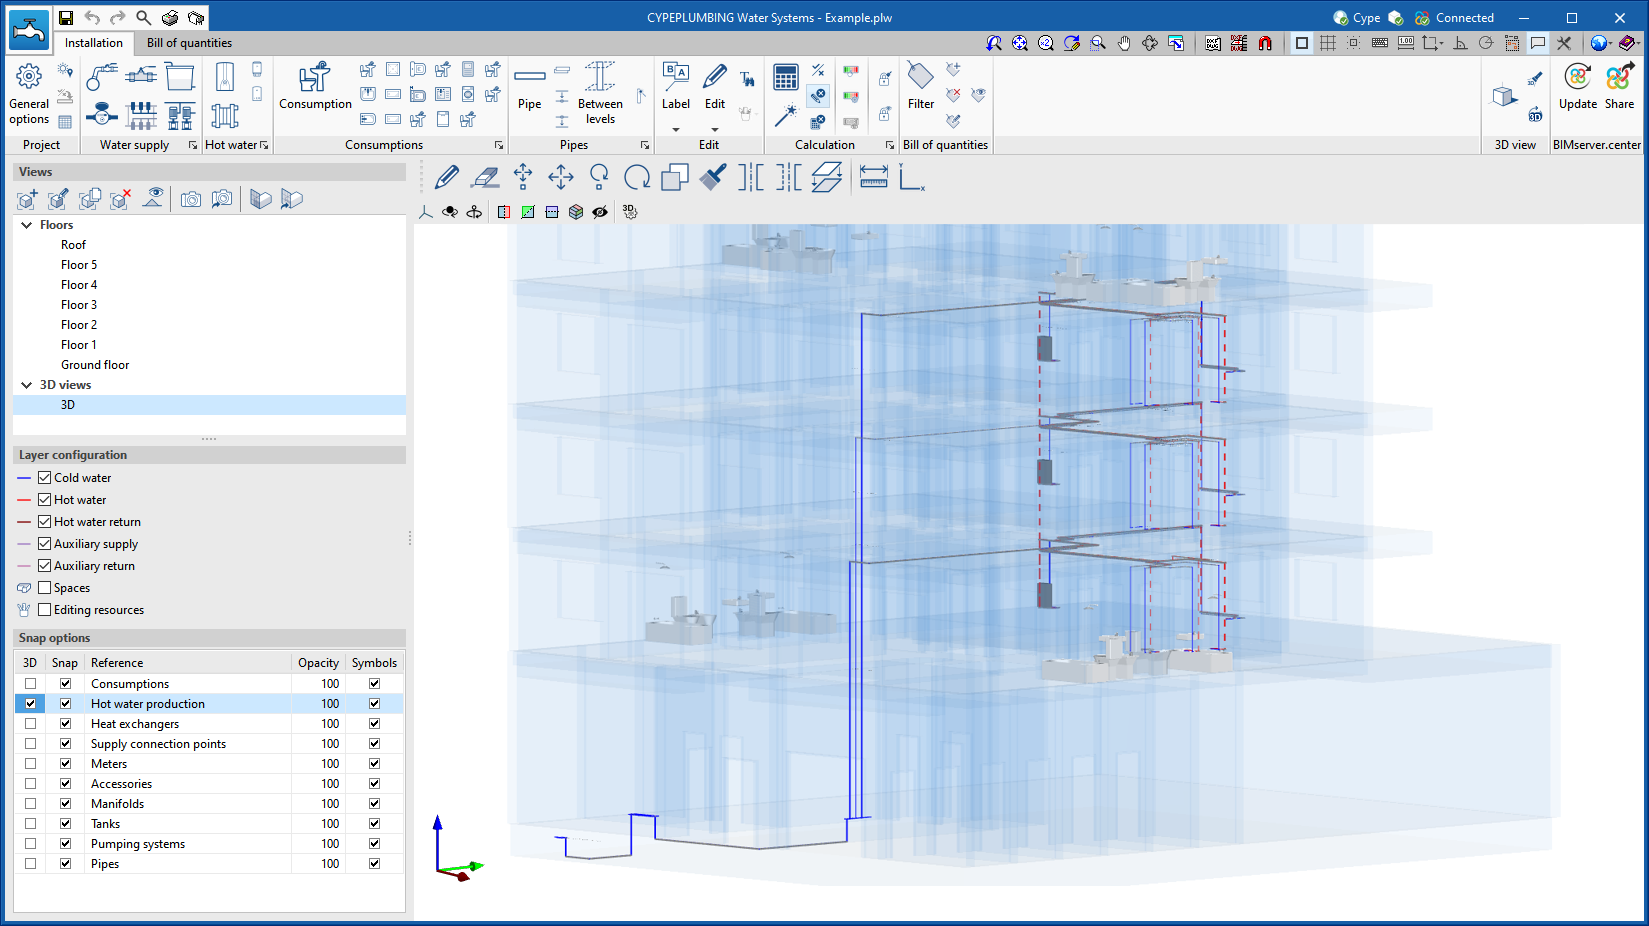Select the Roof floor view
This screenshot has width=1649, height=926.
coord(73,245)
